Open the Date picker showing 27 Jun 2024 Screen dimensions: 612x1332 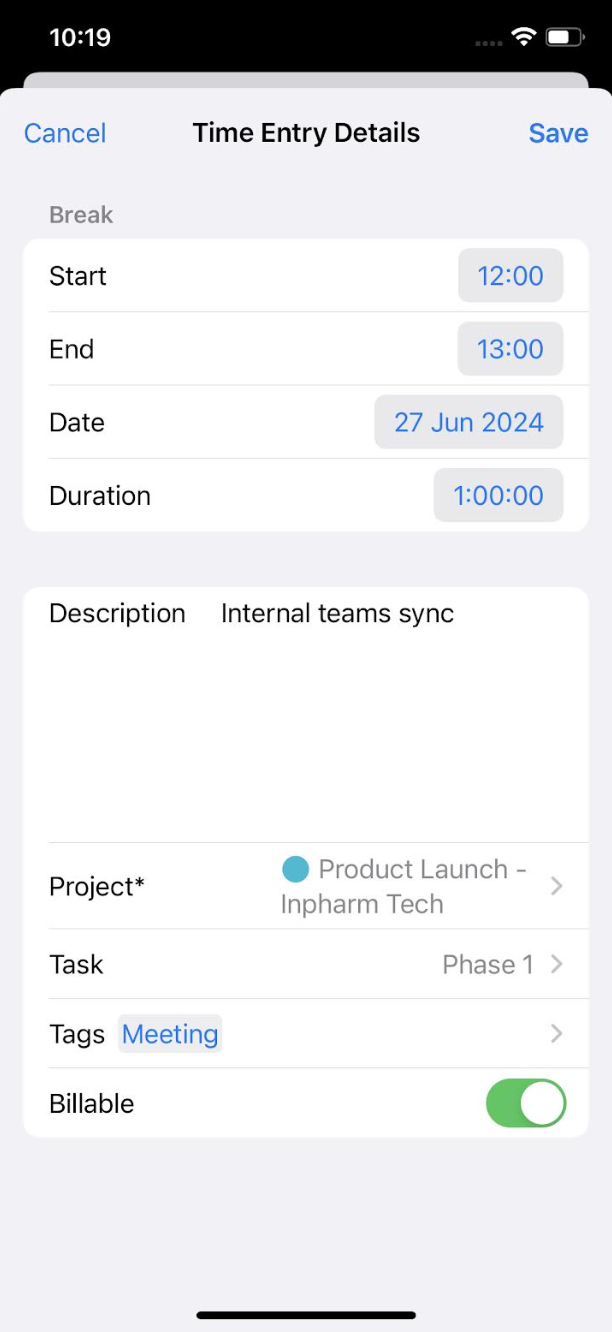[468, 422]
